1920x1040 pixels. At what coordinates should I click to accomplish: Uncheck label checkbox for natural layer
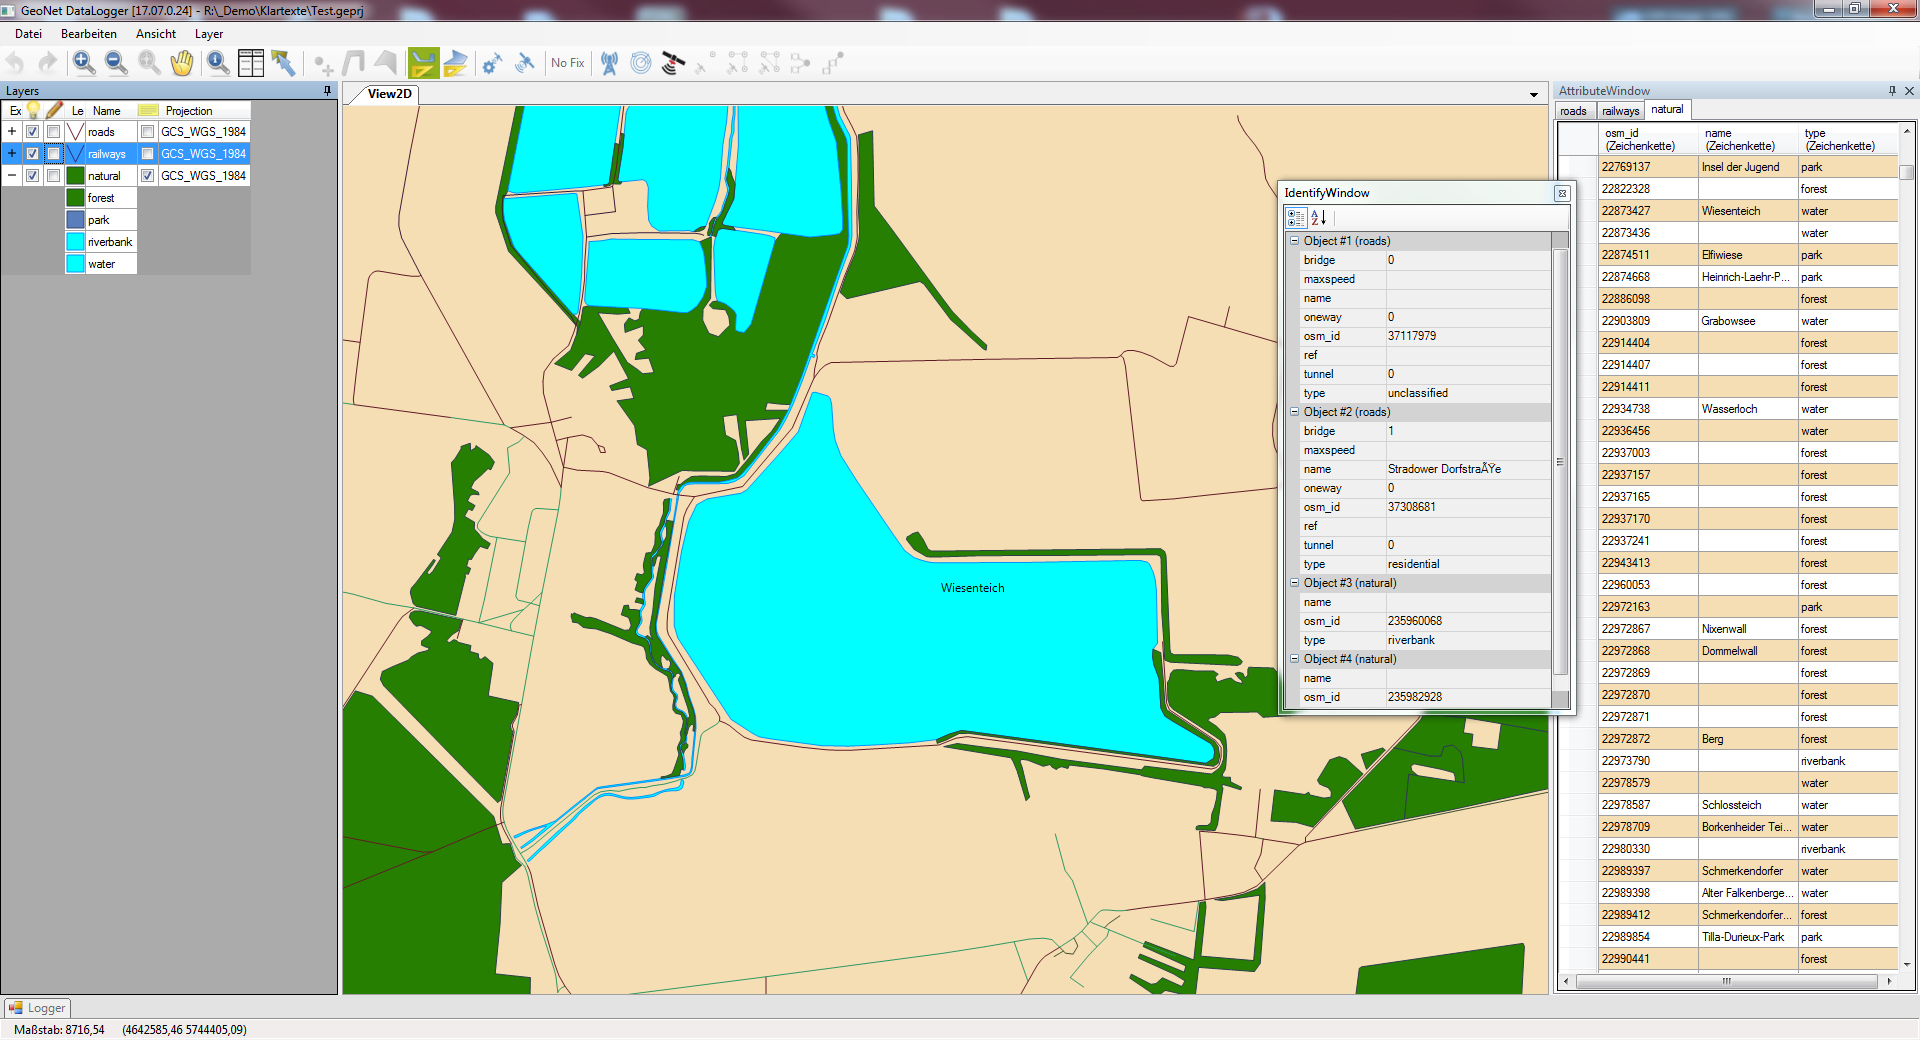coord(148,176)
